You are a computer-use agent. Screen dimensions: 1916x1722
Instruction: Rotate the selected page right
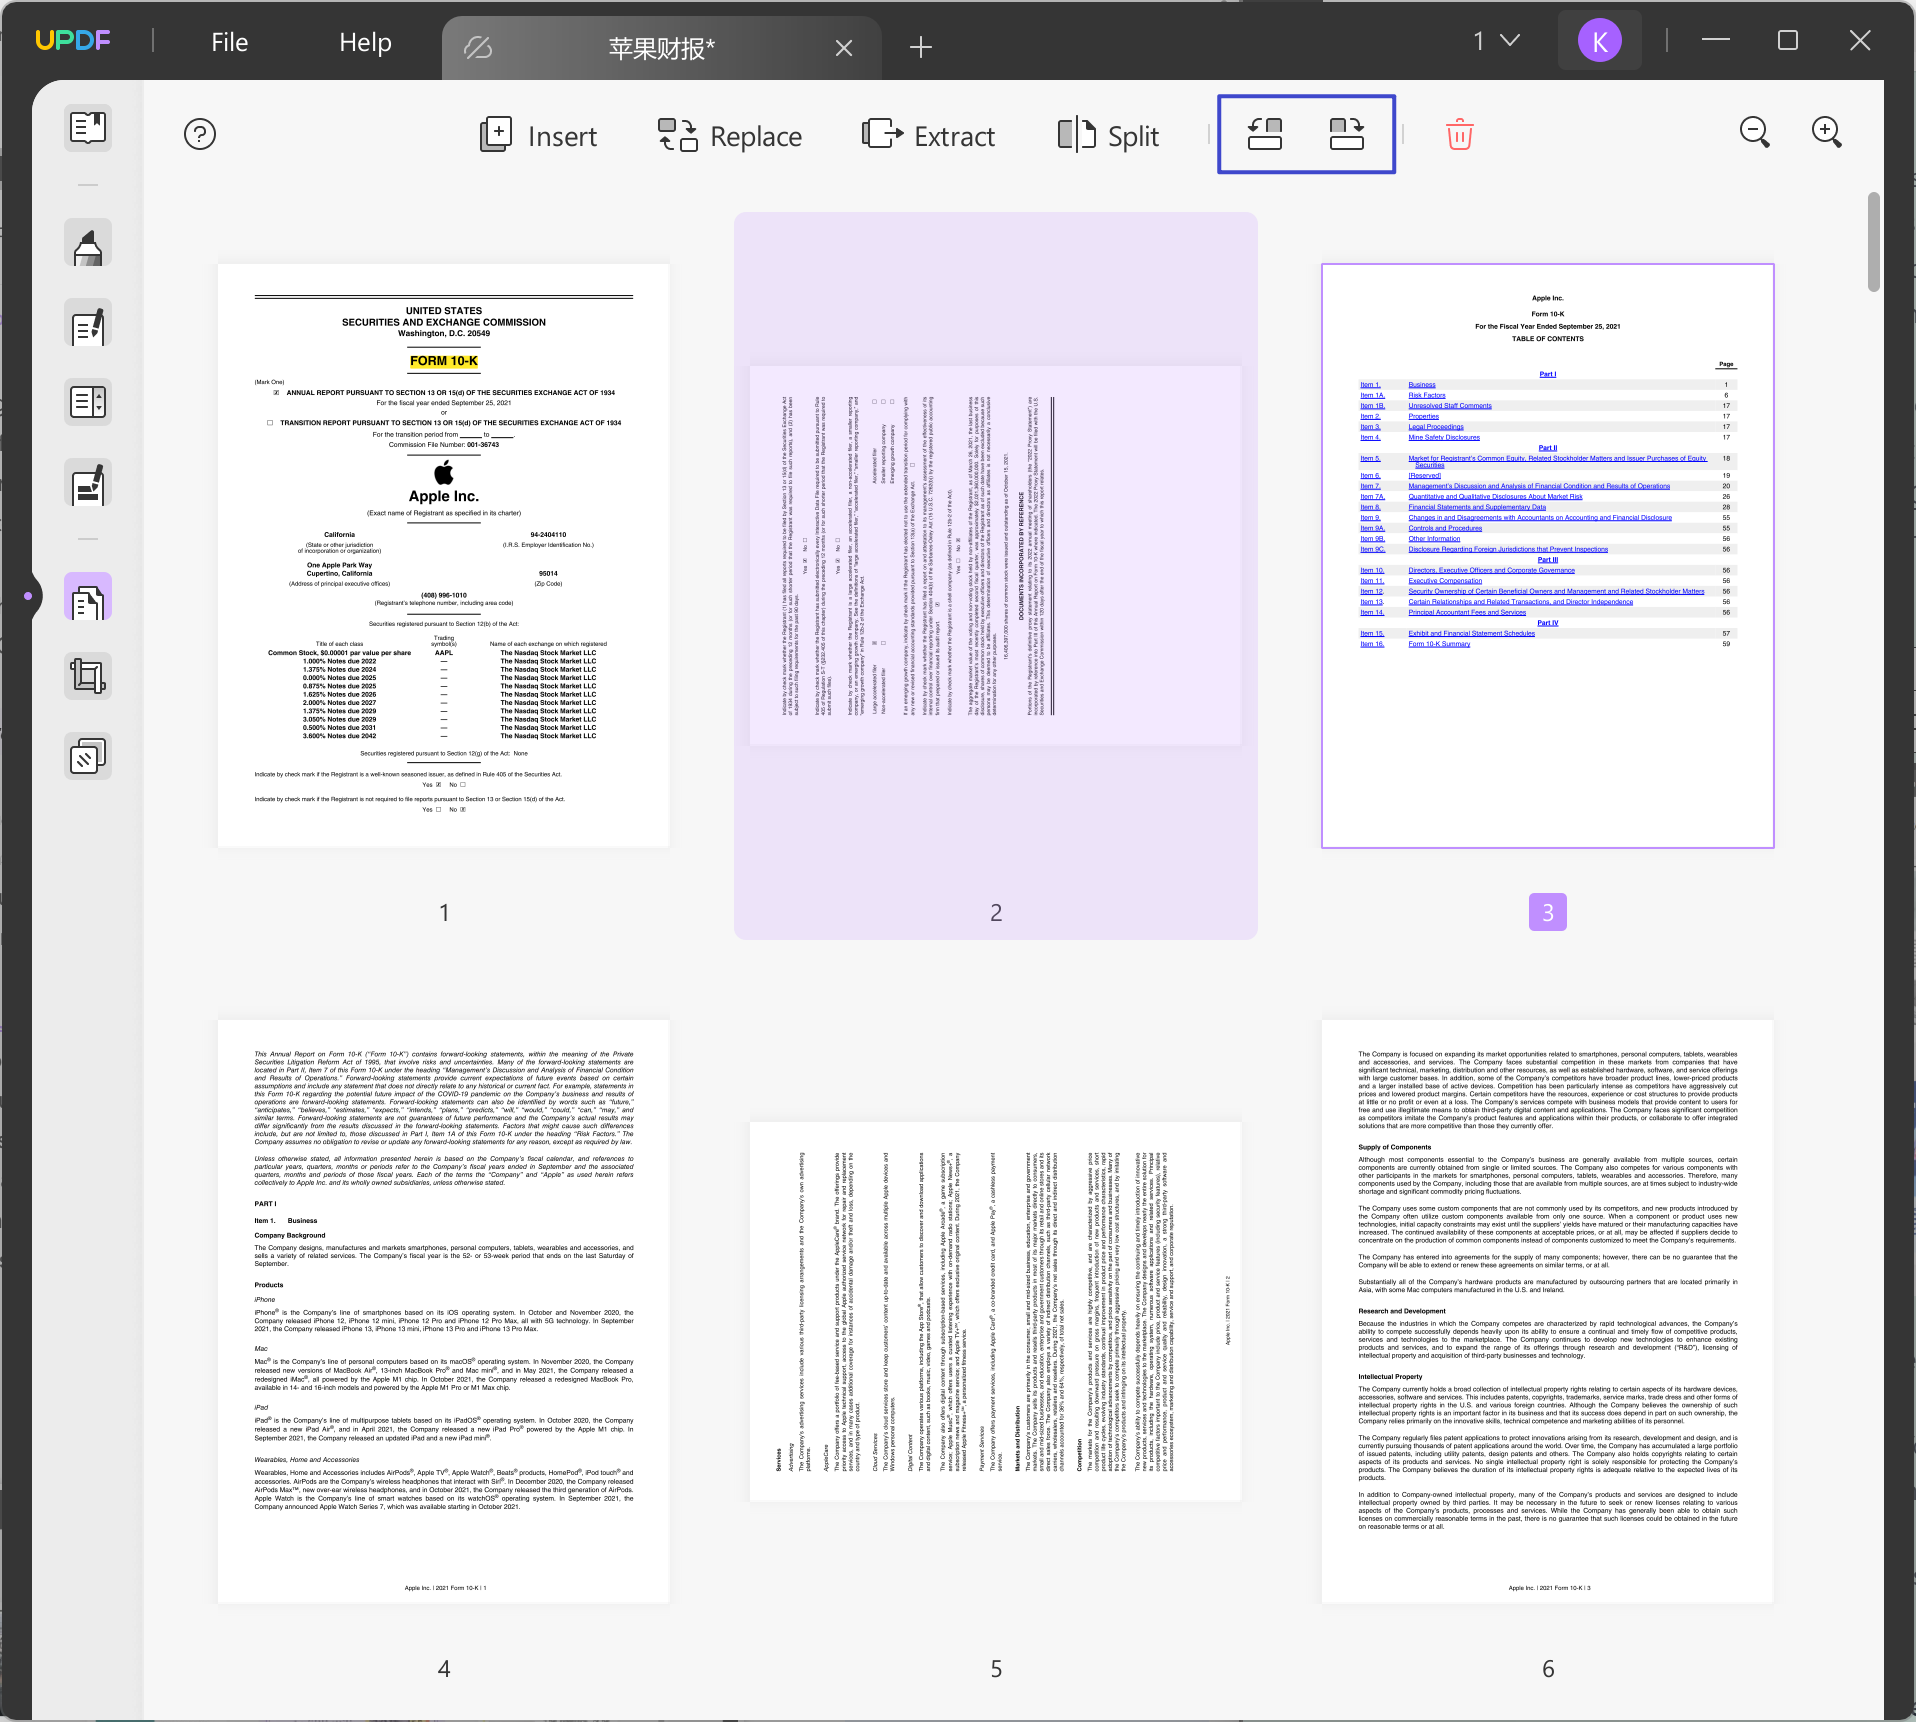pos(1347,134)
